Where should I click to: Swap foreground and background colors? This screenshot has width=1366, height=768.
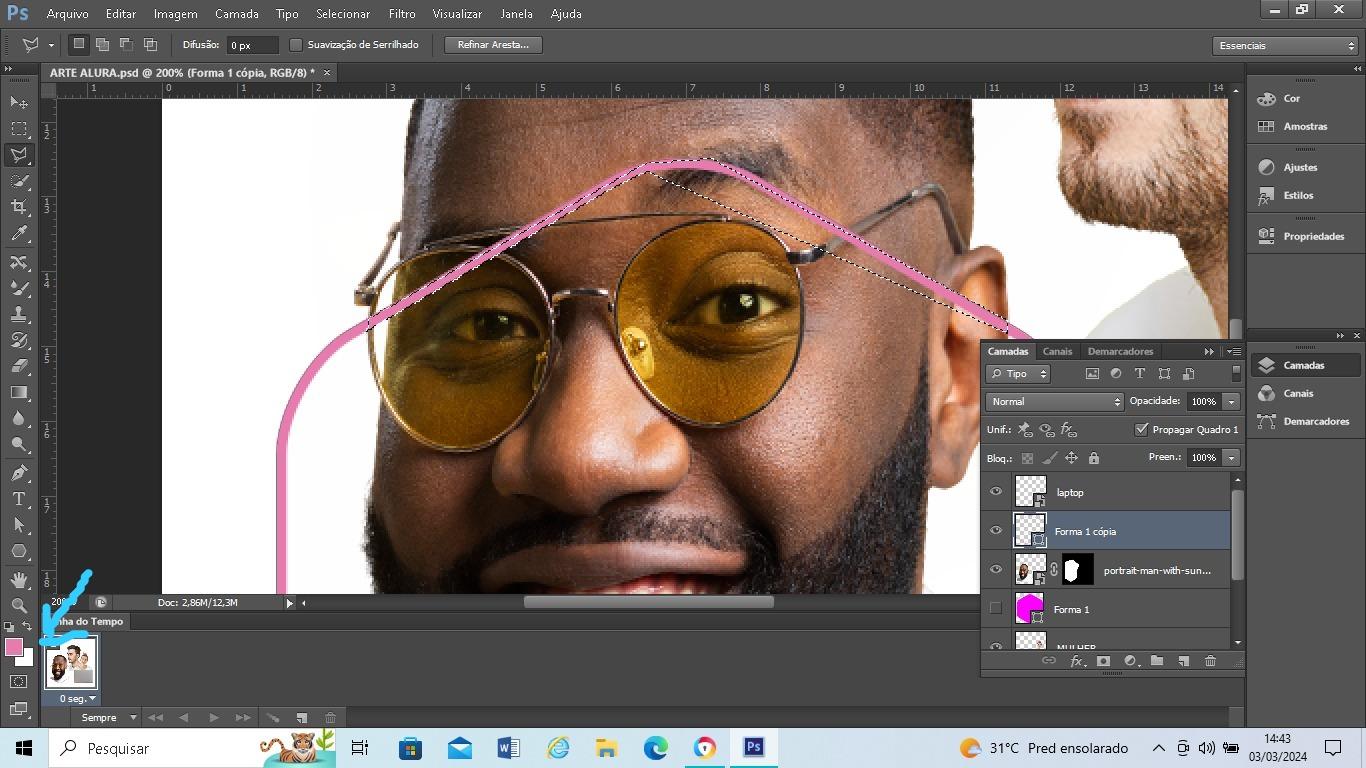(27, 627)
